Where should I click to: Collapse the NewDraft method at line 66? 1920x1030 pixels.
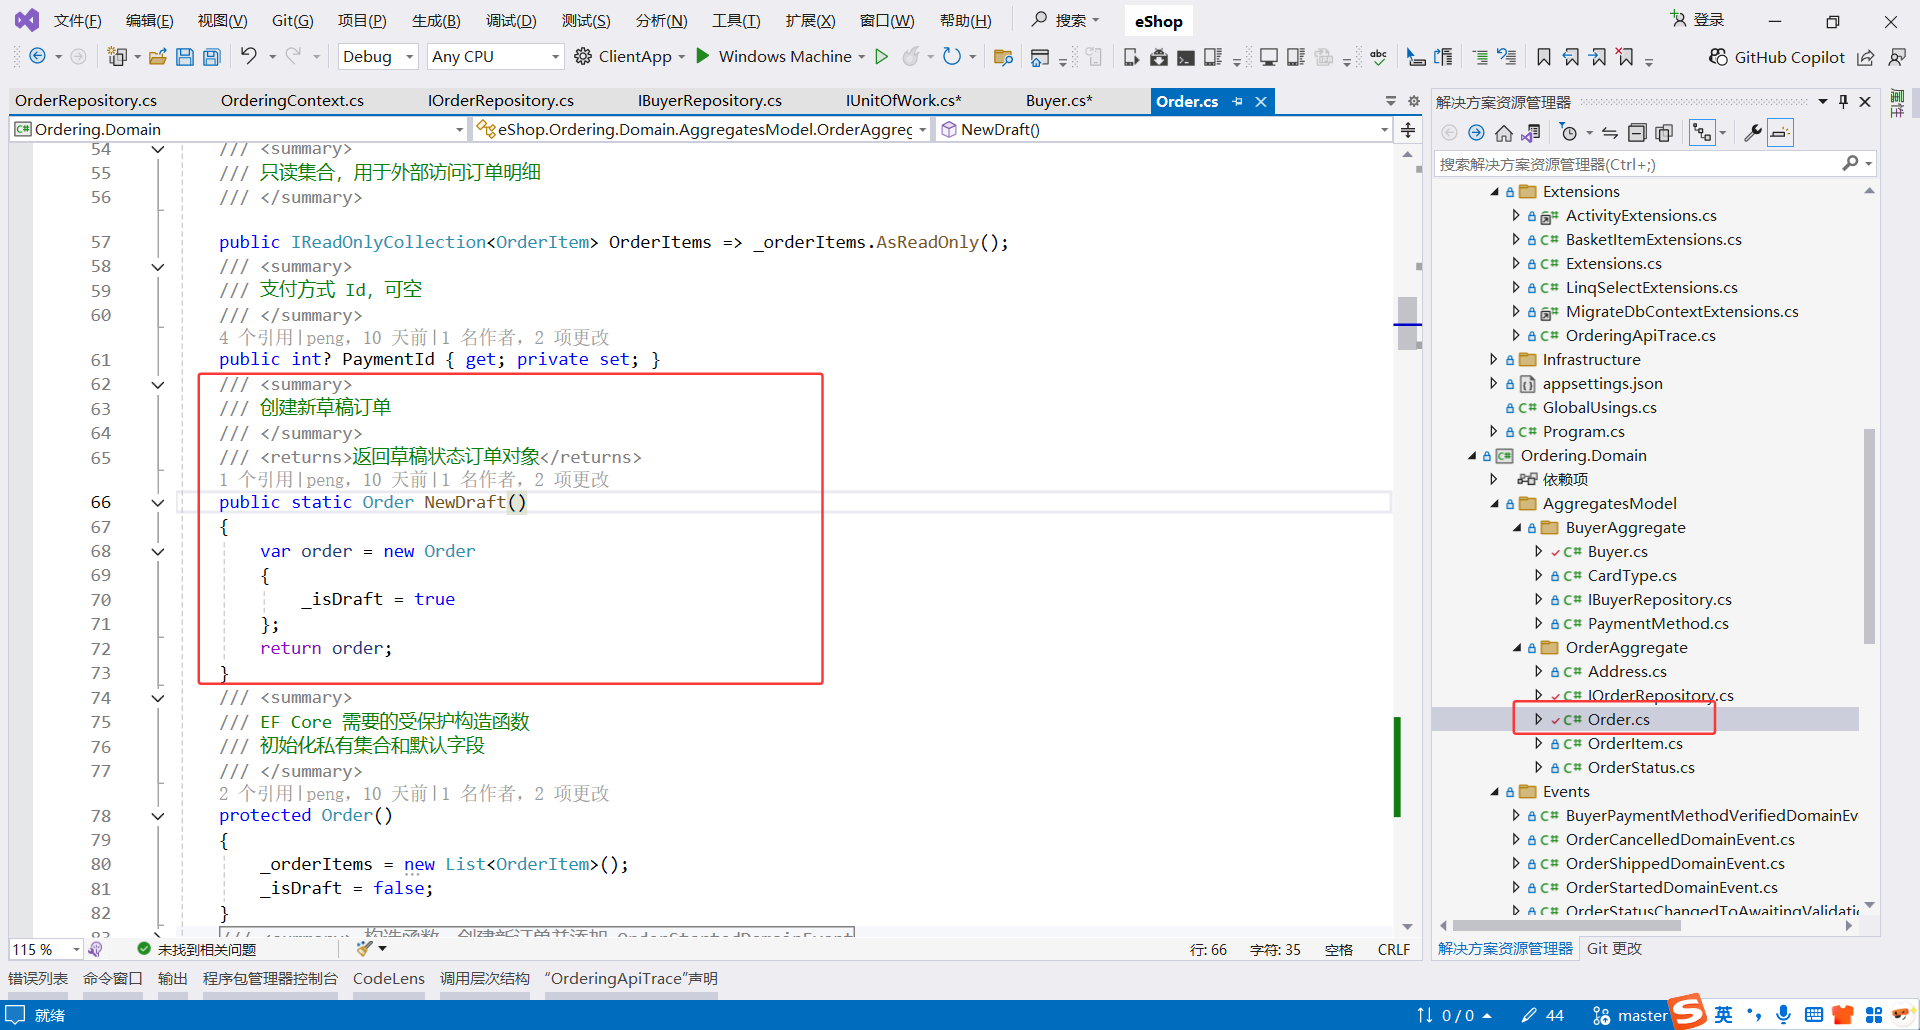(158, 502)
